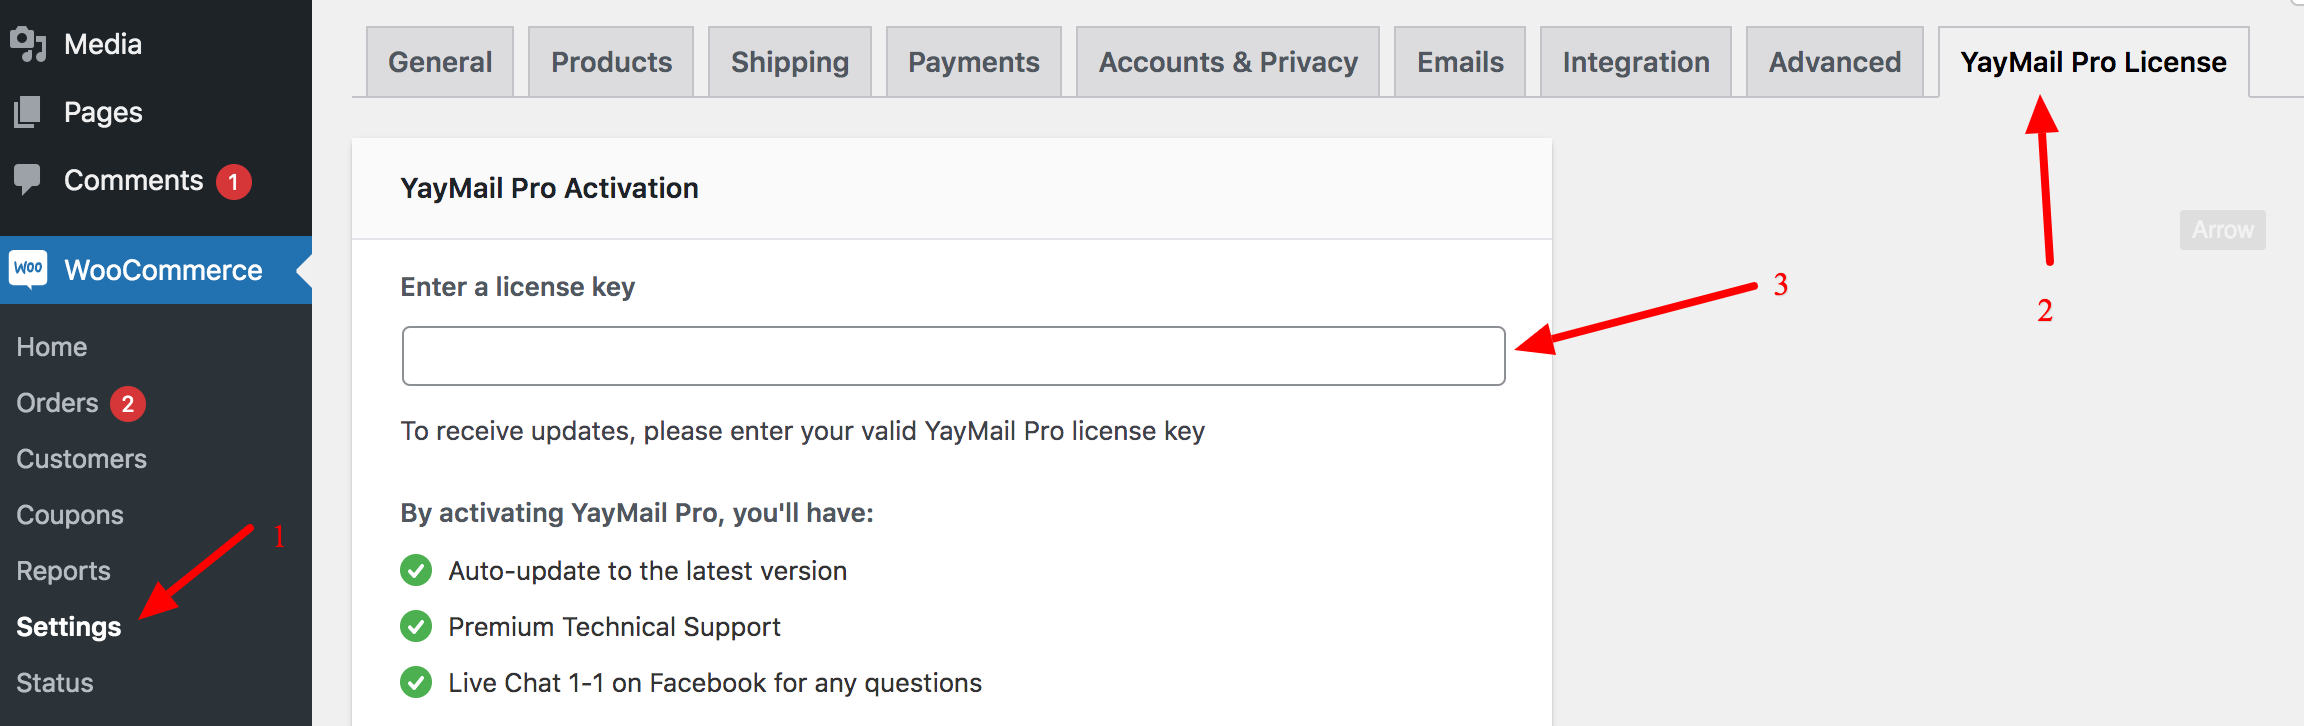This screenshot has width=2304, height=726.
Task: Open the General settings tab
Action: (440, 62)
